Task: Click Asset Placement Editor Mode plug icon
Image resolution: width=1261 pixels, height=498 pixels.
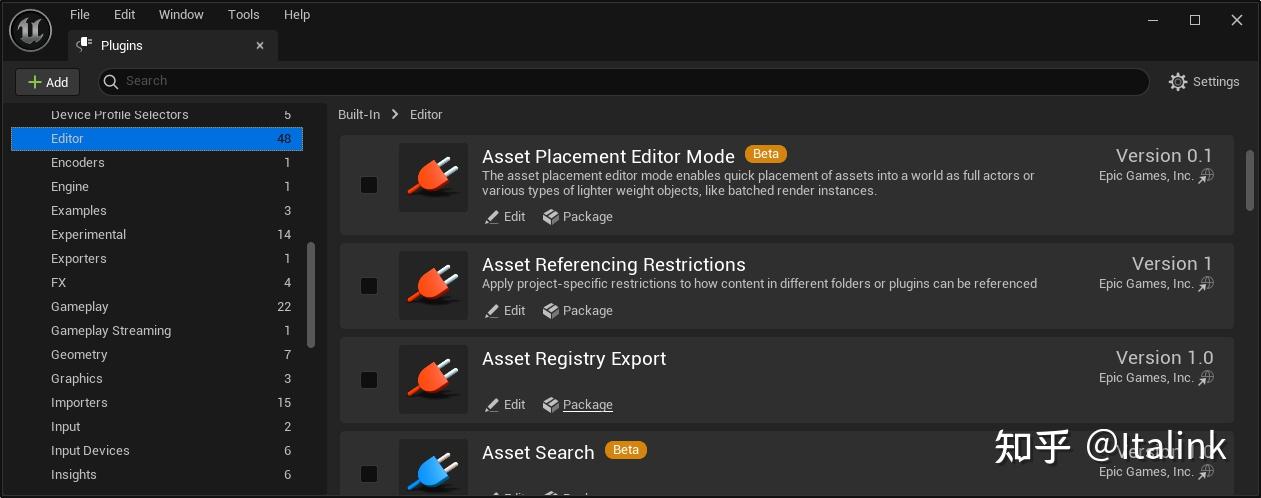Action: 433,177
